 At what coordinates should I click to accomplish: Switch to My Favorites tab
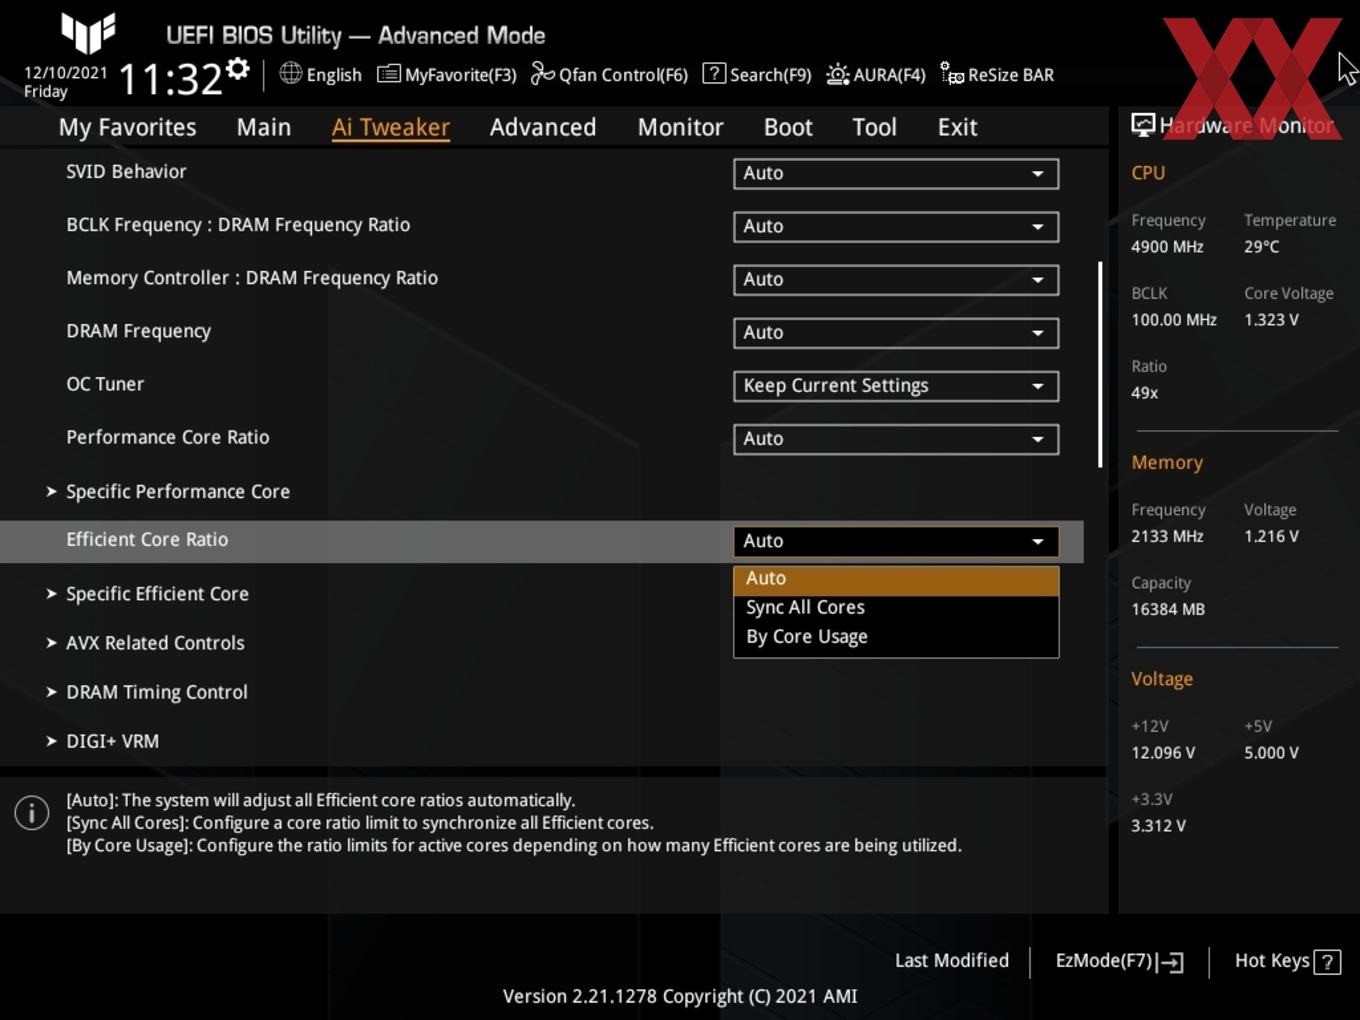(x=127, y=127)
